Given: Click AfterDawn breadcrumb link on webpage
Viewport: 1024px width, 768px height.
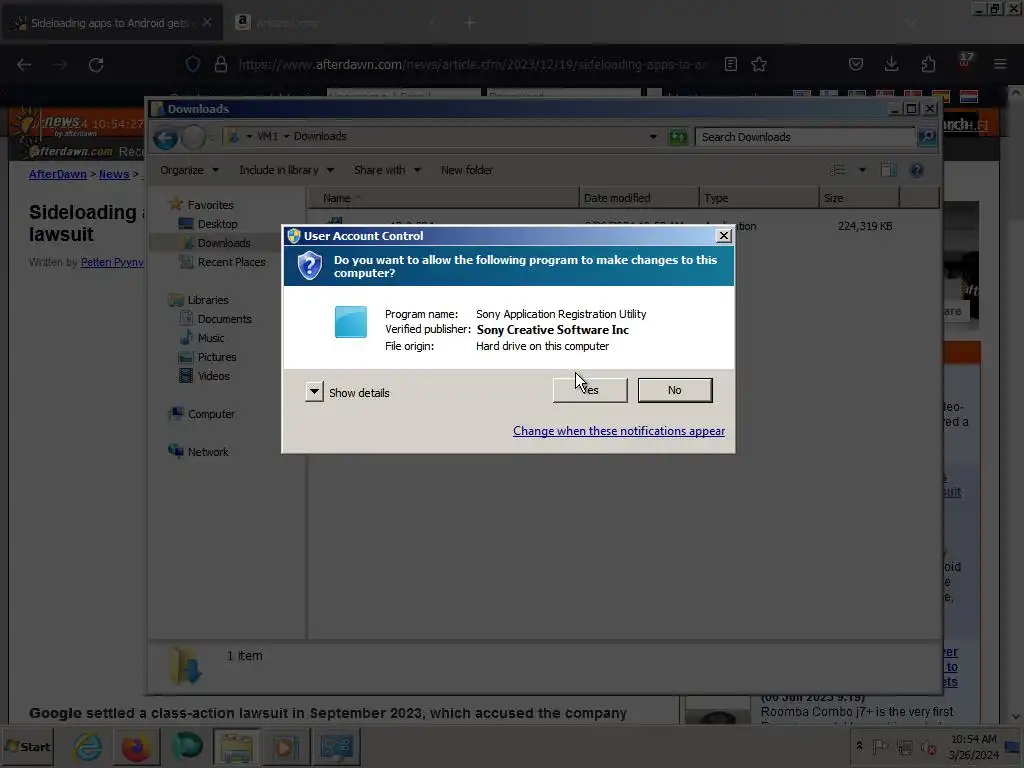Looking at the screenshot, I should click(x=57, y=174).
